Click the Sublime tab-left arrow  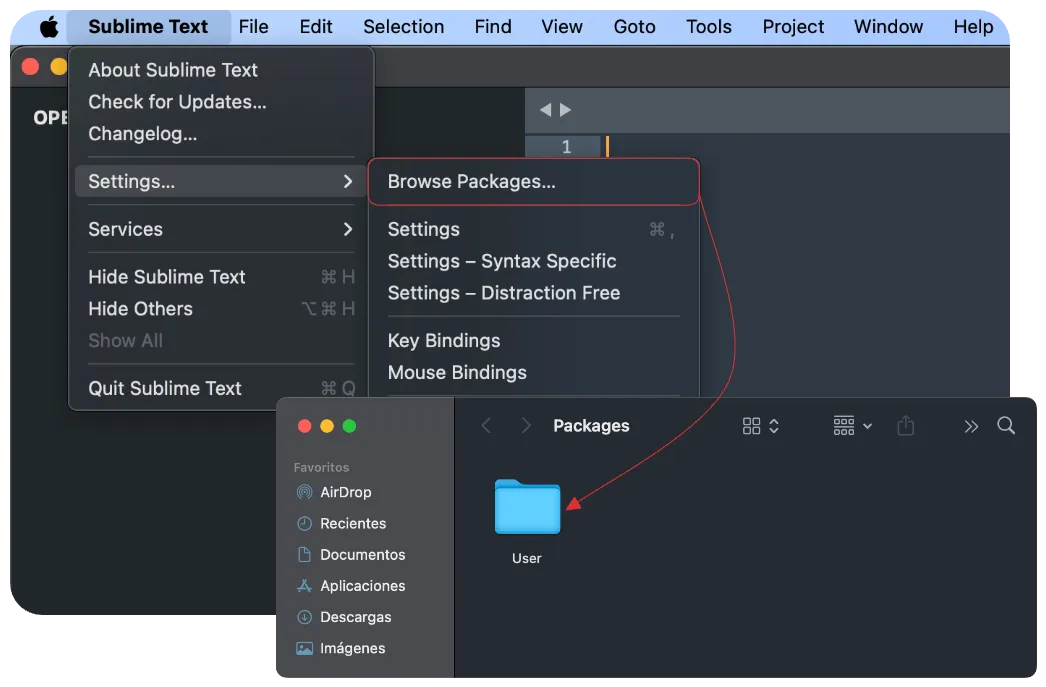545,110
